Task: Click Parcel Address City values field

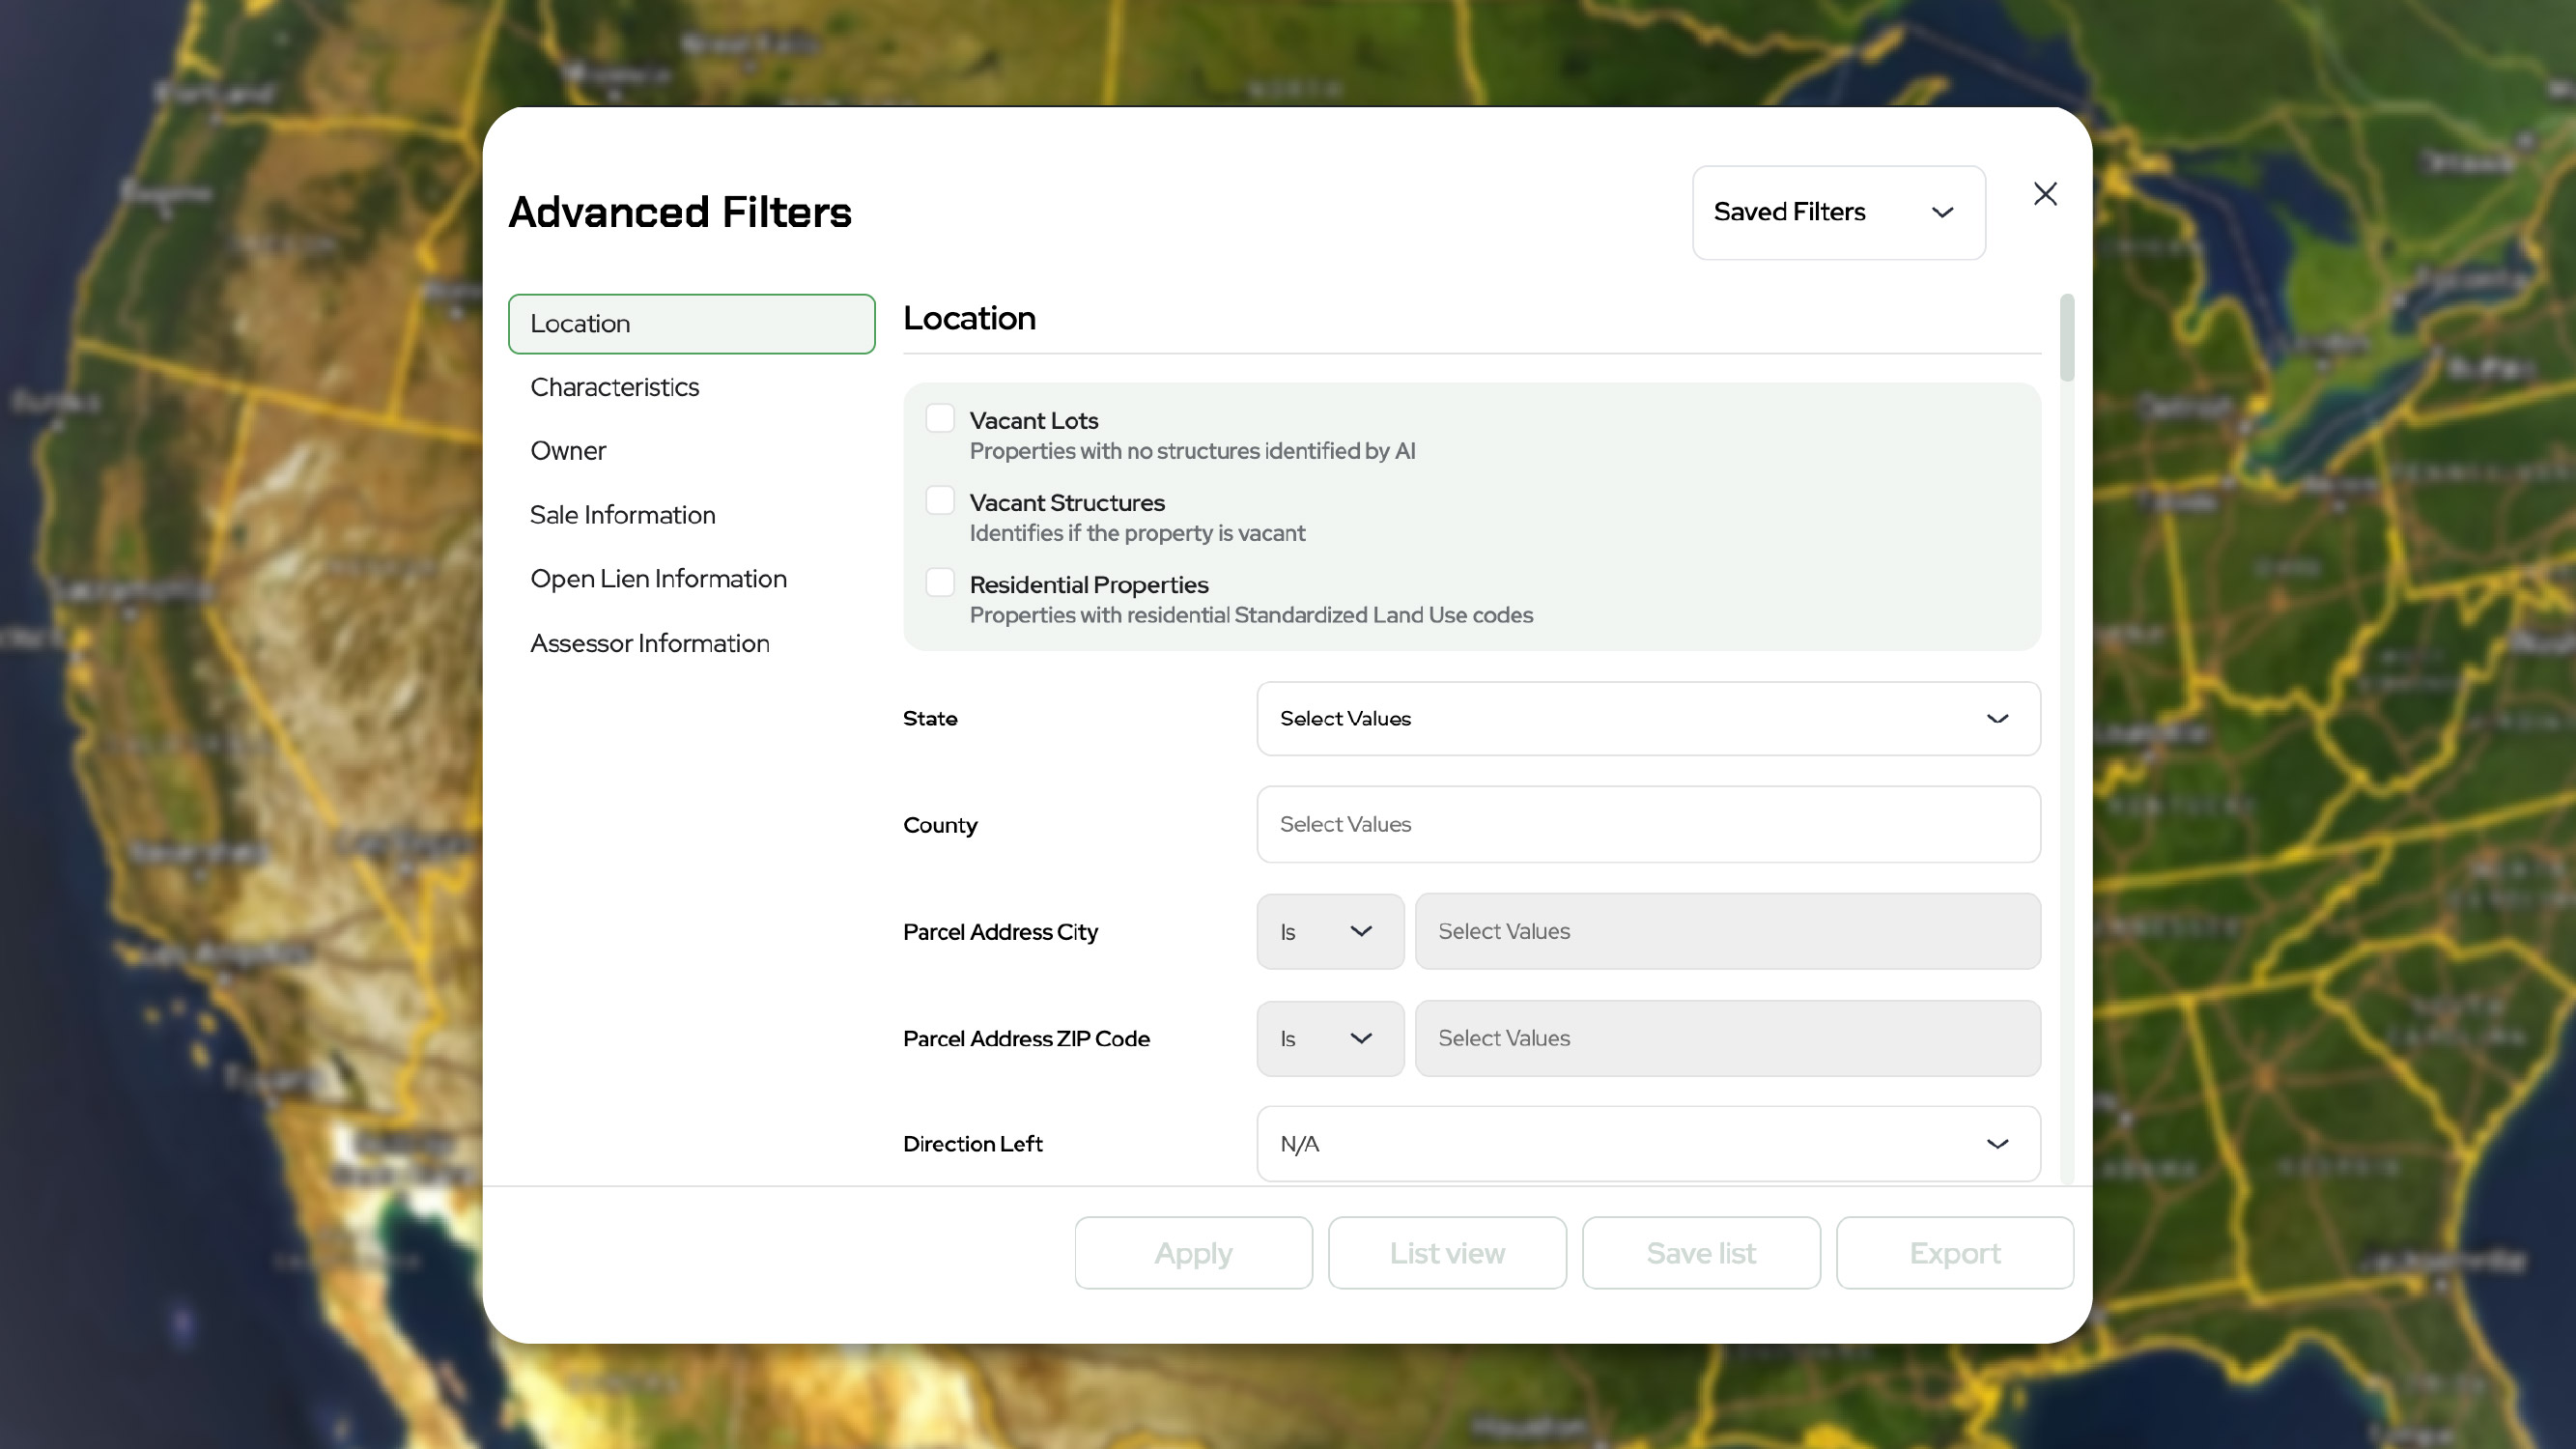Action: point(1727,932)
